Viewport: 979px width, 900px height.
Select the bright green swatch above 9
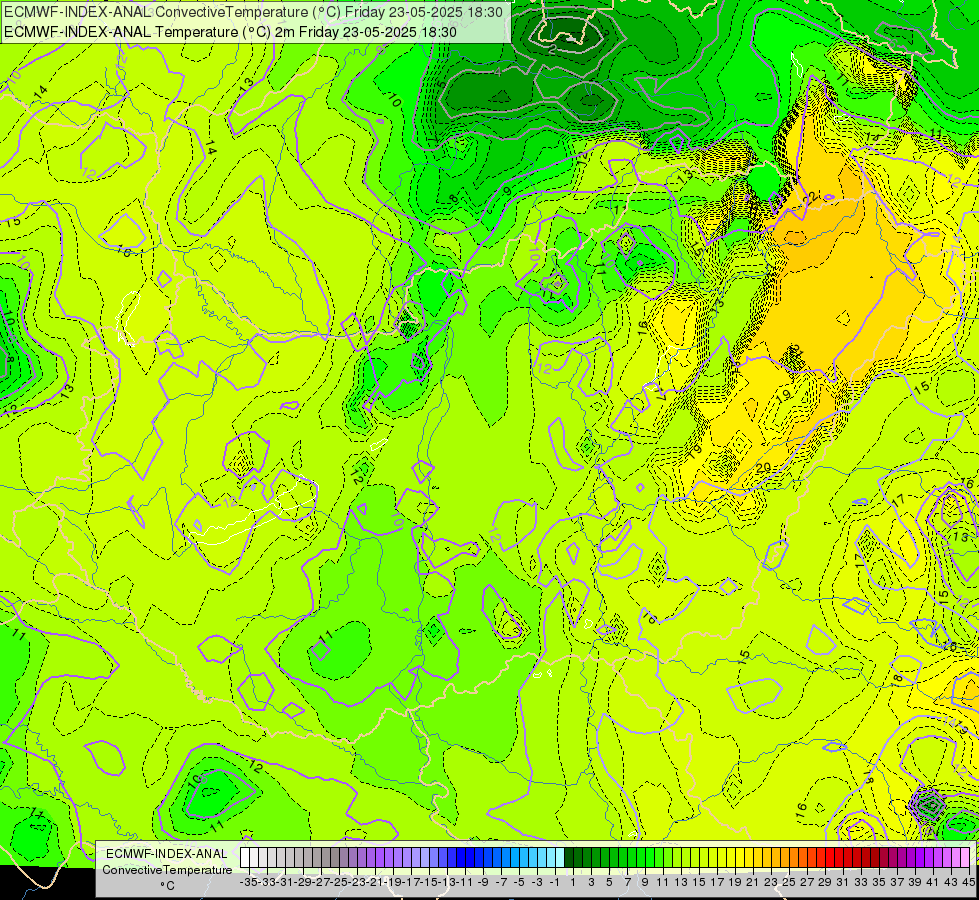642,858
